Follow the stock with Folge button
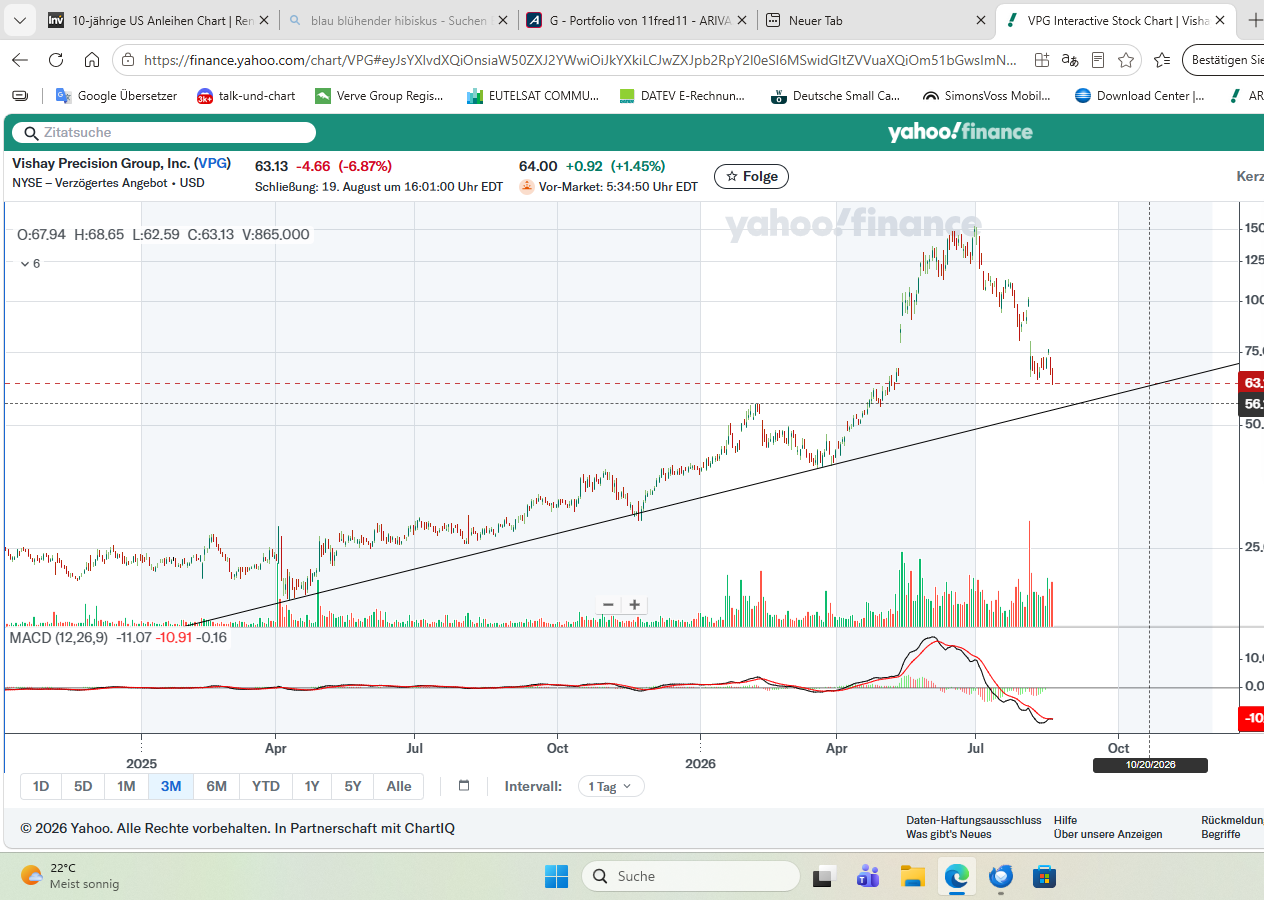The image size is (1264, 900). (751, 176)
